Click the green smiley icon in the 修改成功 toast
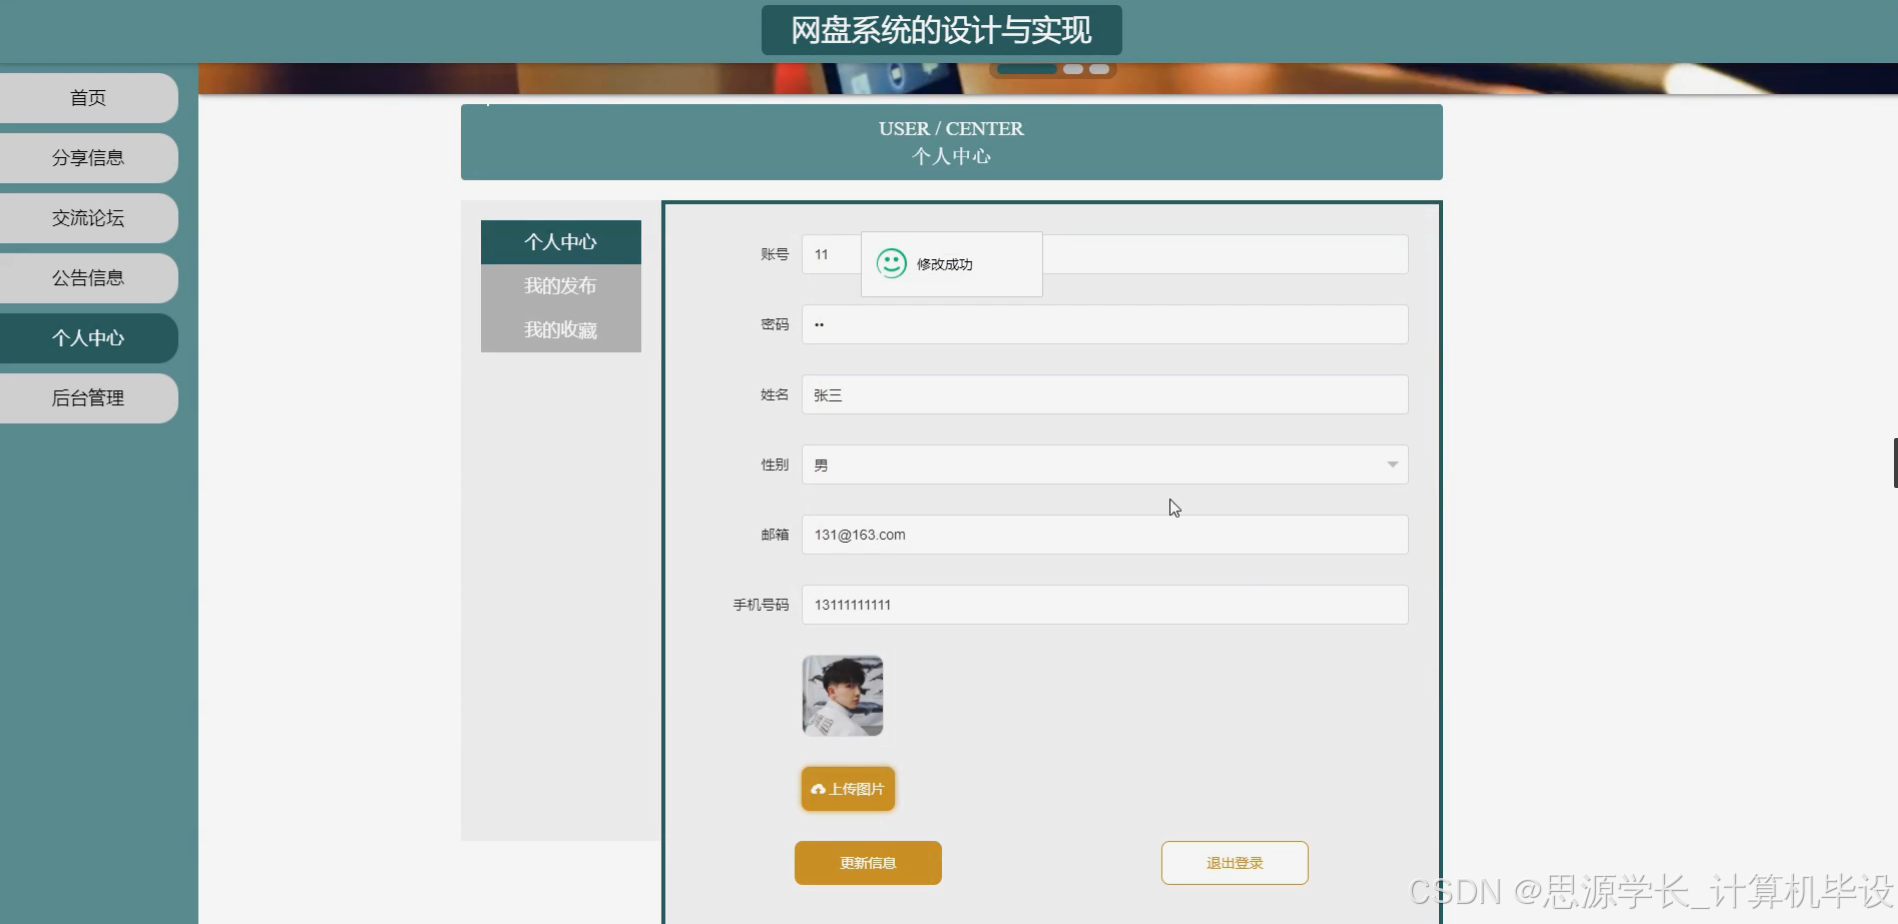Image resolution: width=1898 pixels, height=924 pixels. (889, 264)
